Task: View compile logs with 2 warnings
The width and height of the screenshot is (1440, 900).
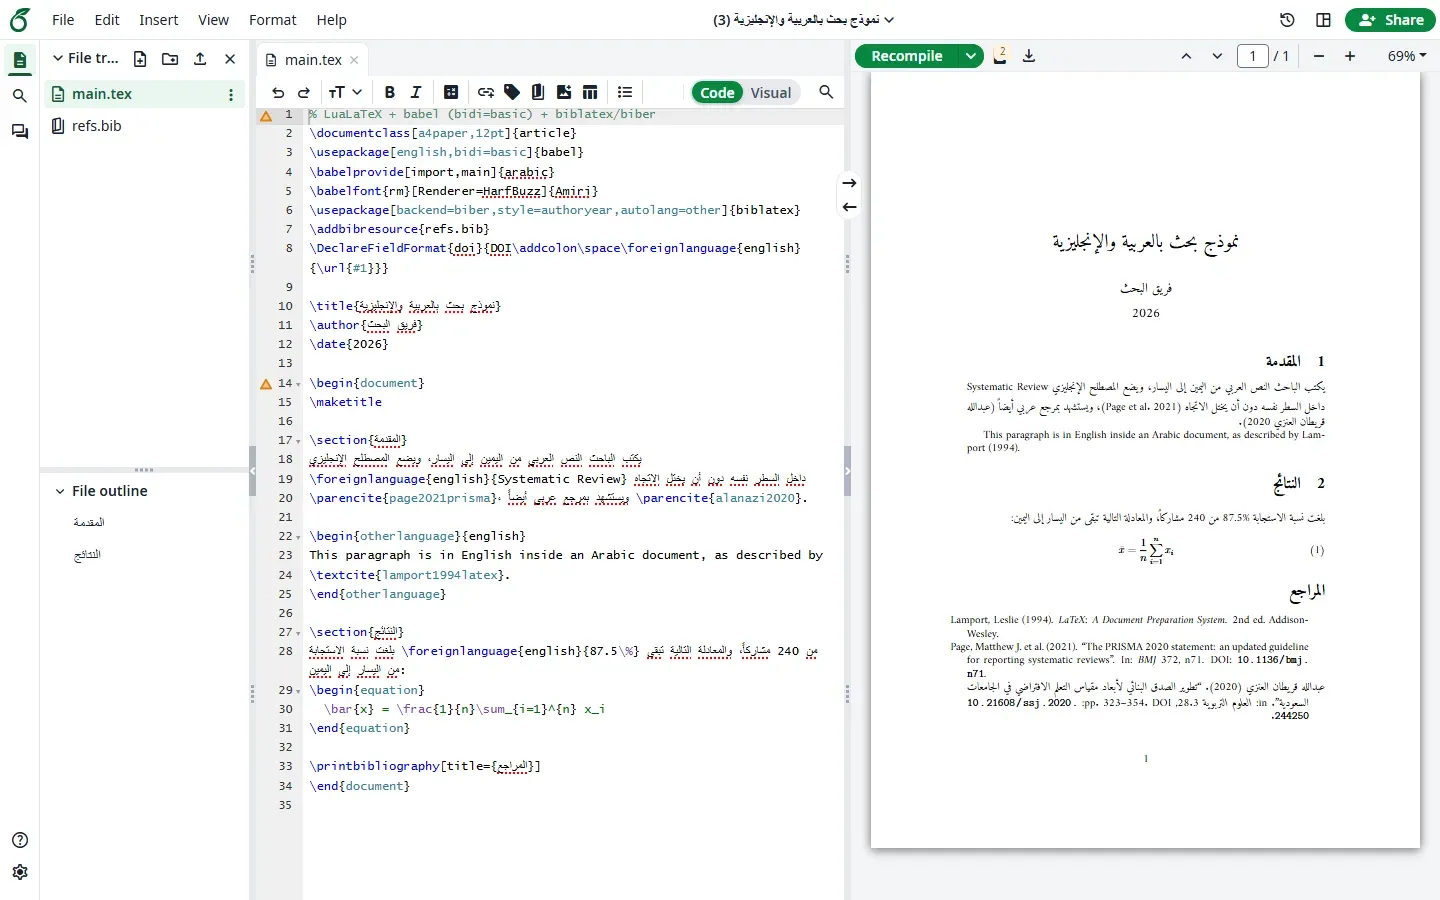Action: 1000,56
